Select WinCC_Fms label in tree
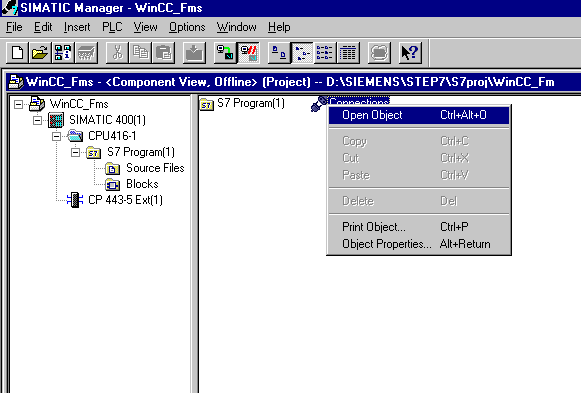This screenshot has width=581, height=393. (79, 104)
